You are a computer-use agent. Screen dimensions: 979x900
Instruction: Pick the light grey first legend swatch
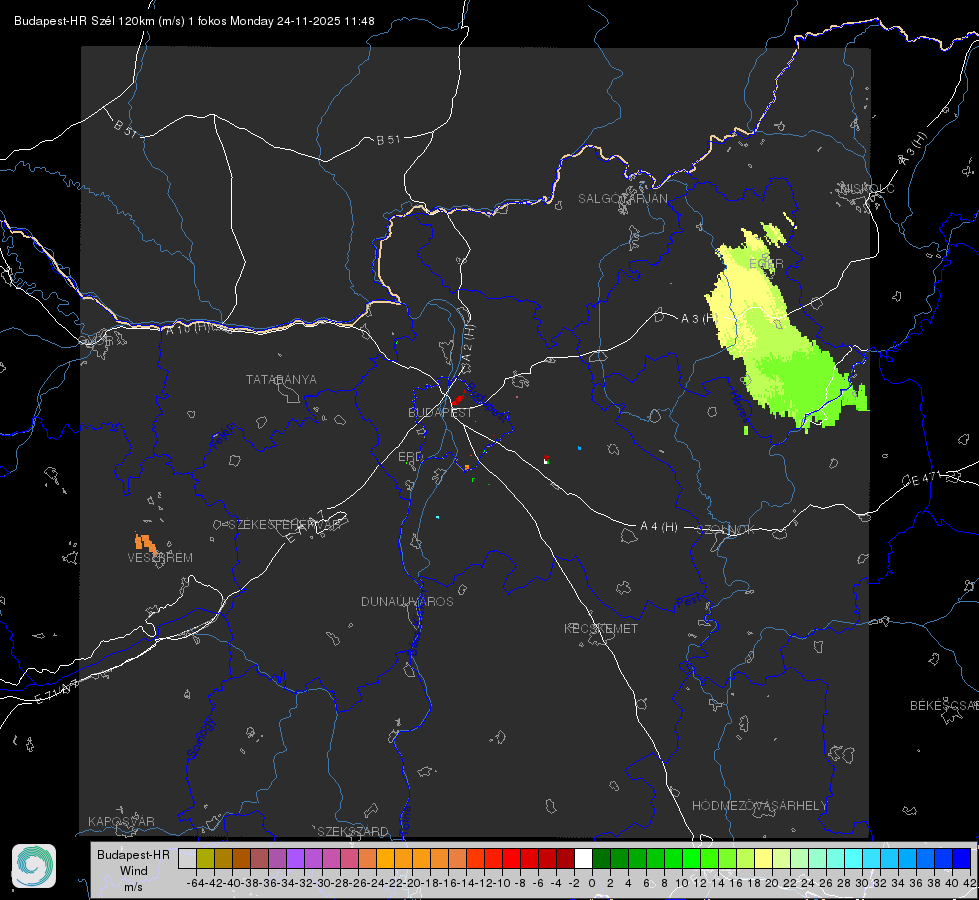point(187,858)
